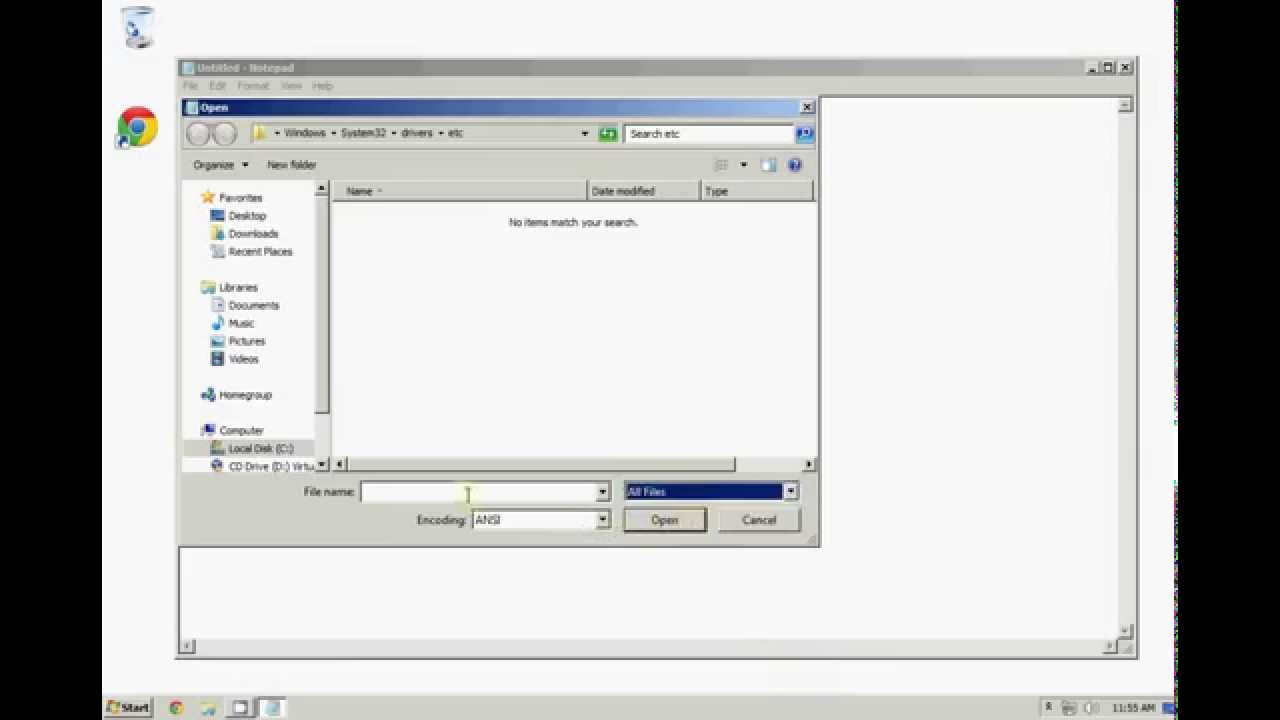
Task: Open Notepad's View menu
Action: [291, 86]
